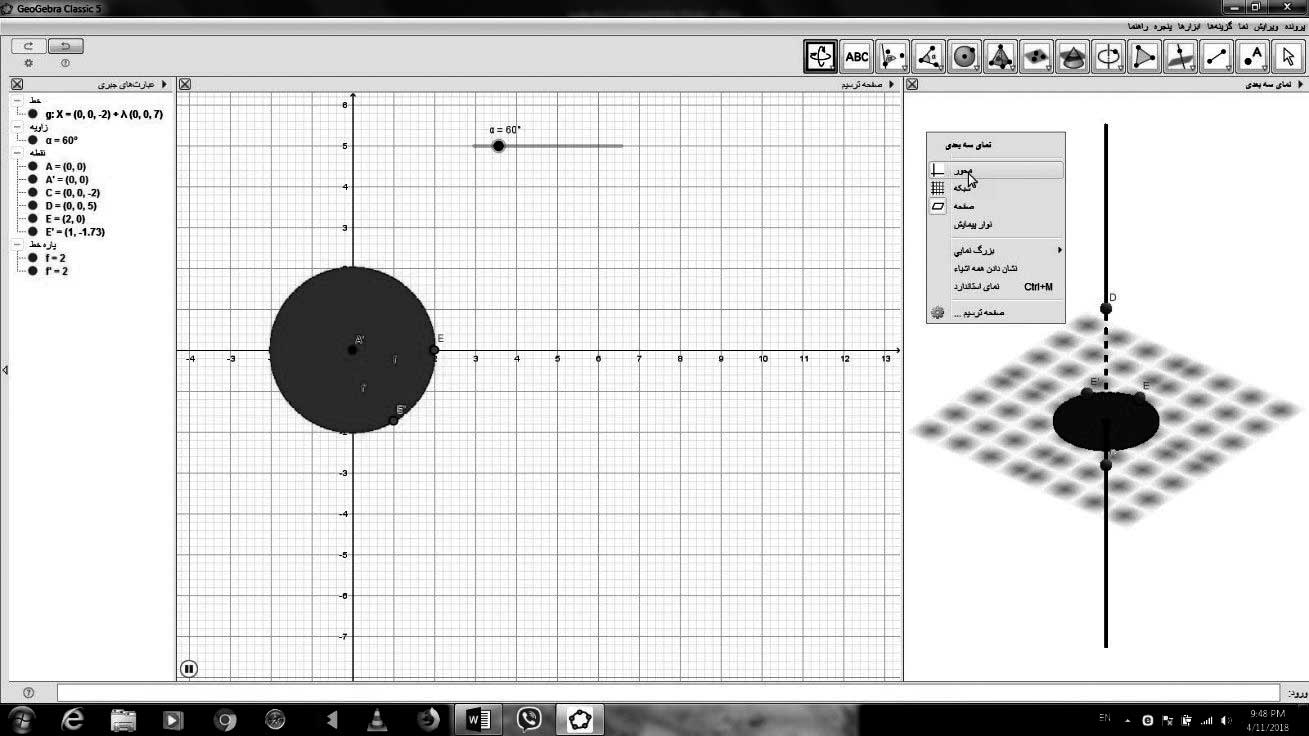Select the Sphere tool
Viewport: 1309px width, 736px height.
(965, 57)
